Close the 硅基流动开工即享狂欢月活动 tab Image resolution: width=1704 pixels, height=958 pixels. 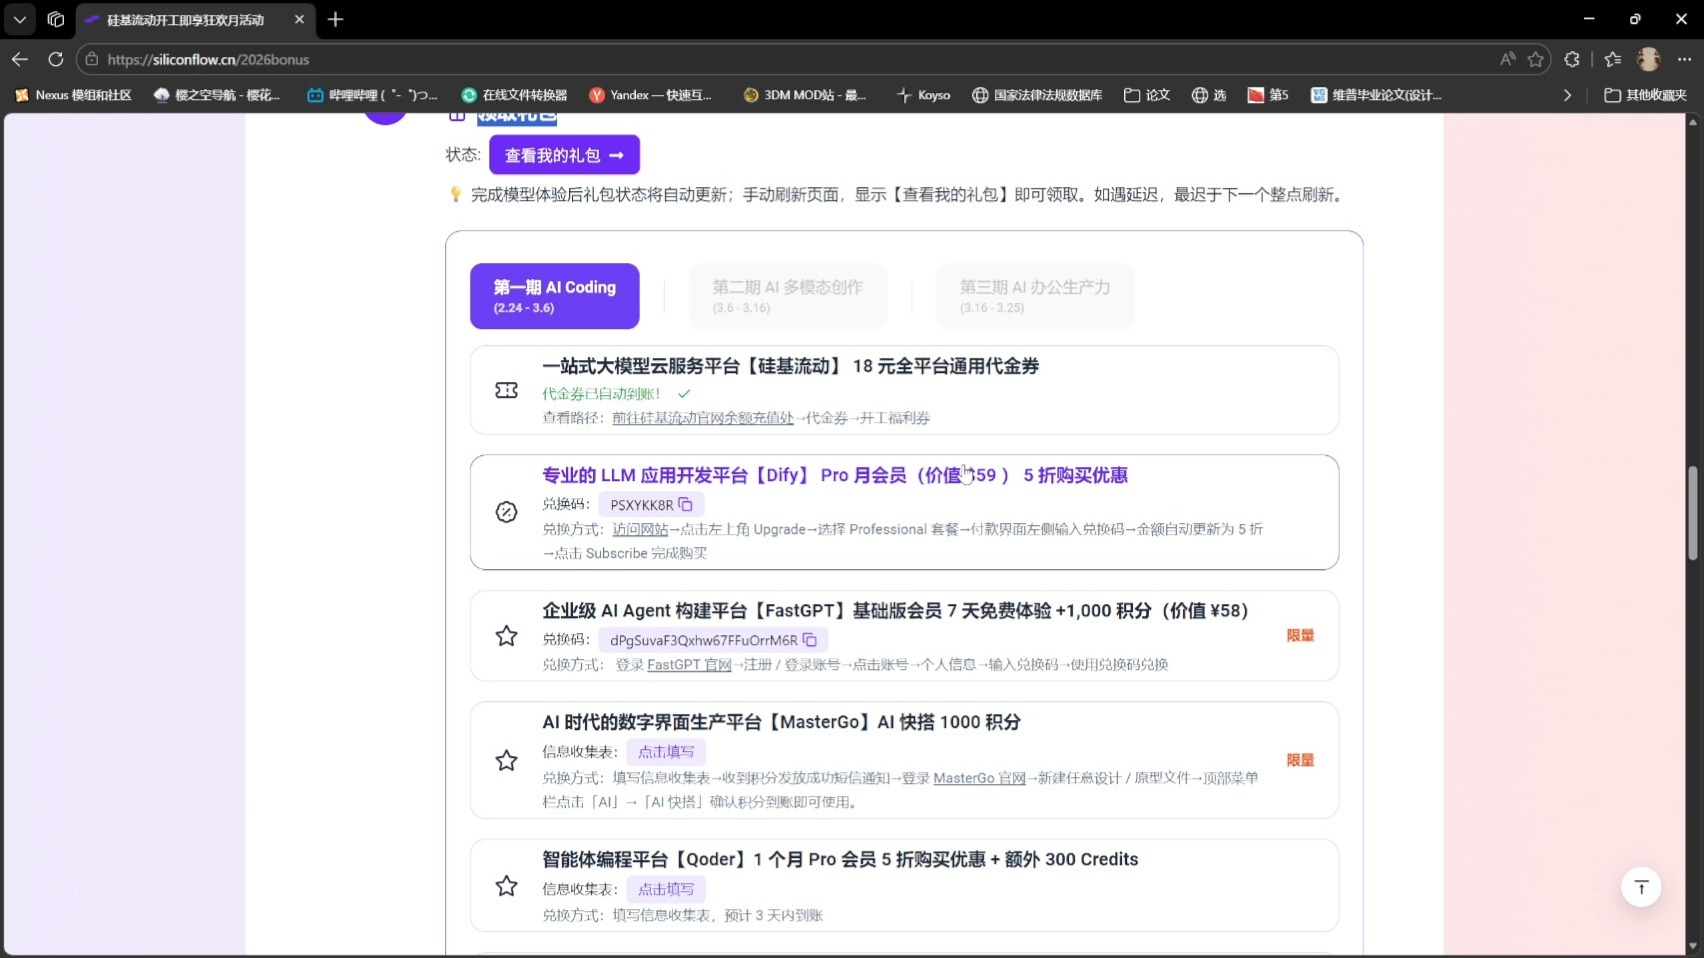(299, 19)
